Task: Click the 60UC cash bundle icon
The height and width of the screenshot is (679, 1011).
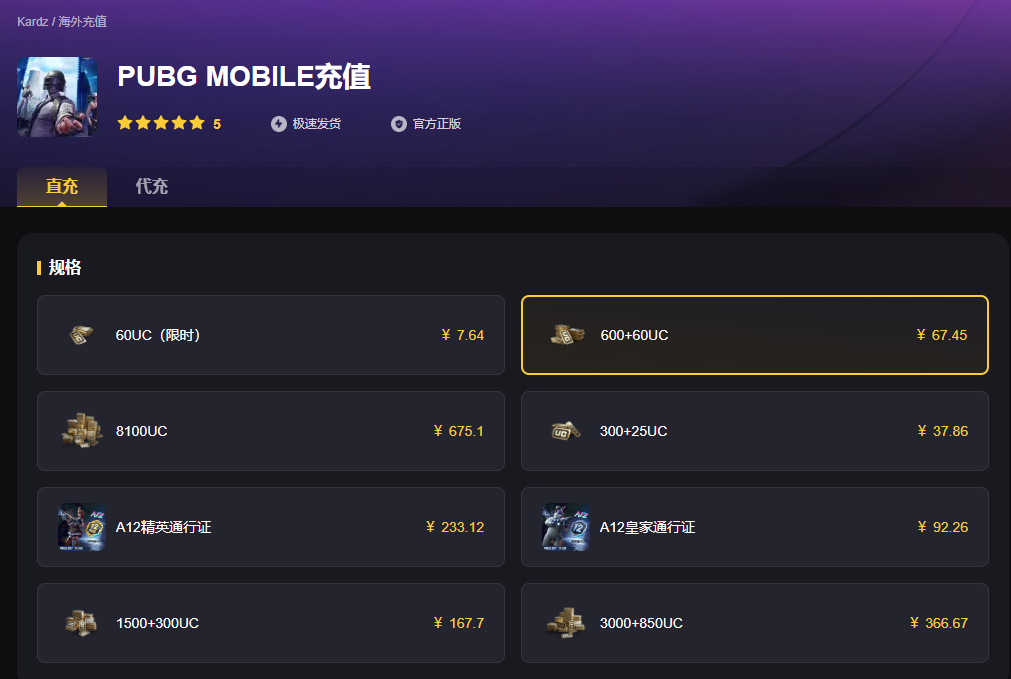Action: tap(81, 335)
